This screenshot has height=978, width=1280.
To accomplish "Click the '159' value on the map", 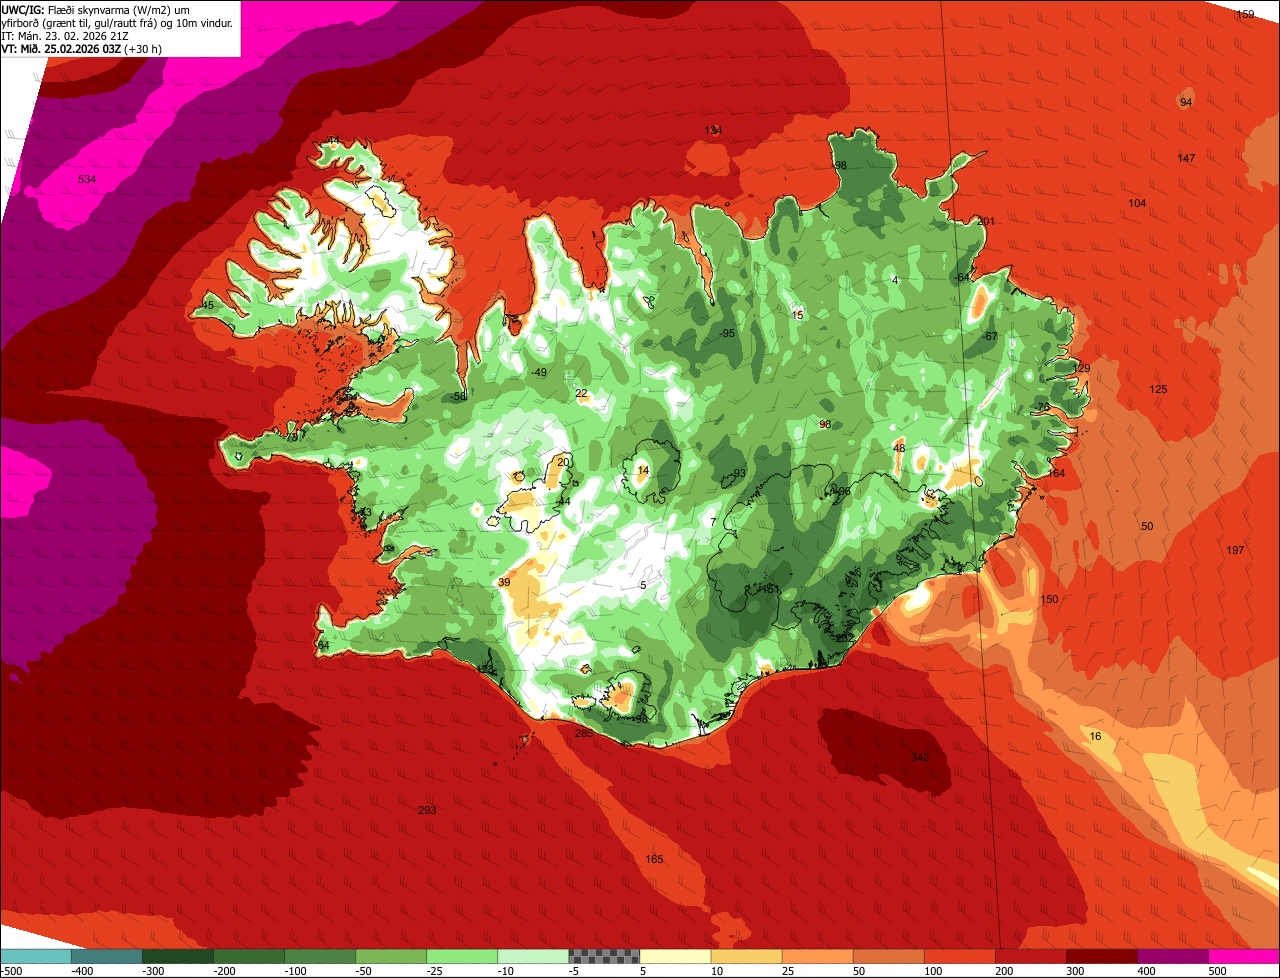I will point(1245,14).
